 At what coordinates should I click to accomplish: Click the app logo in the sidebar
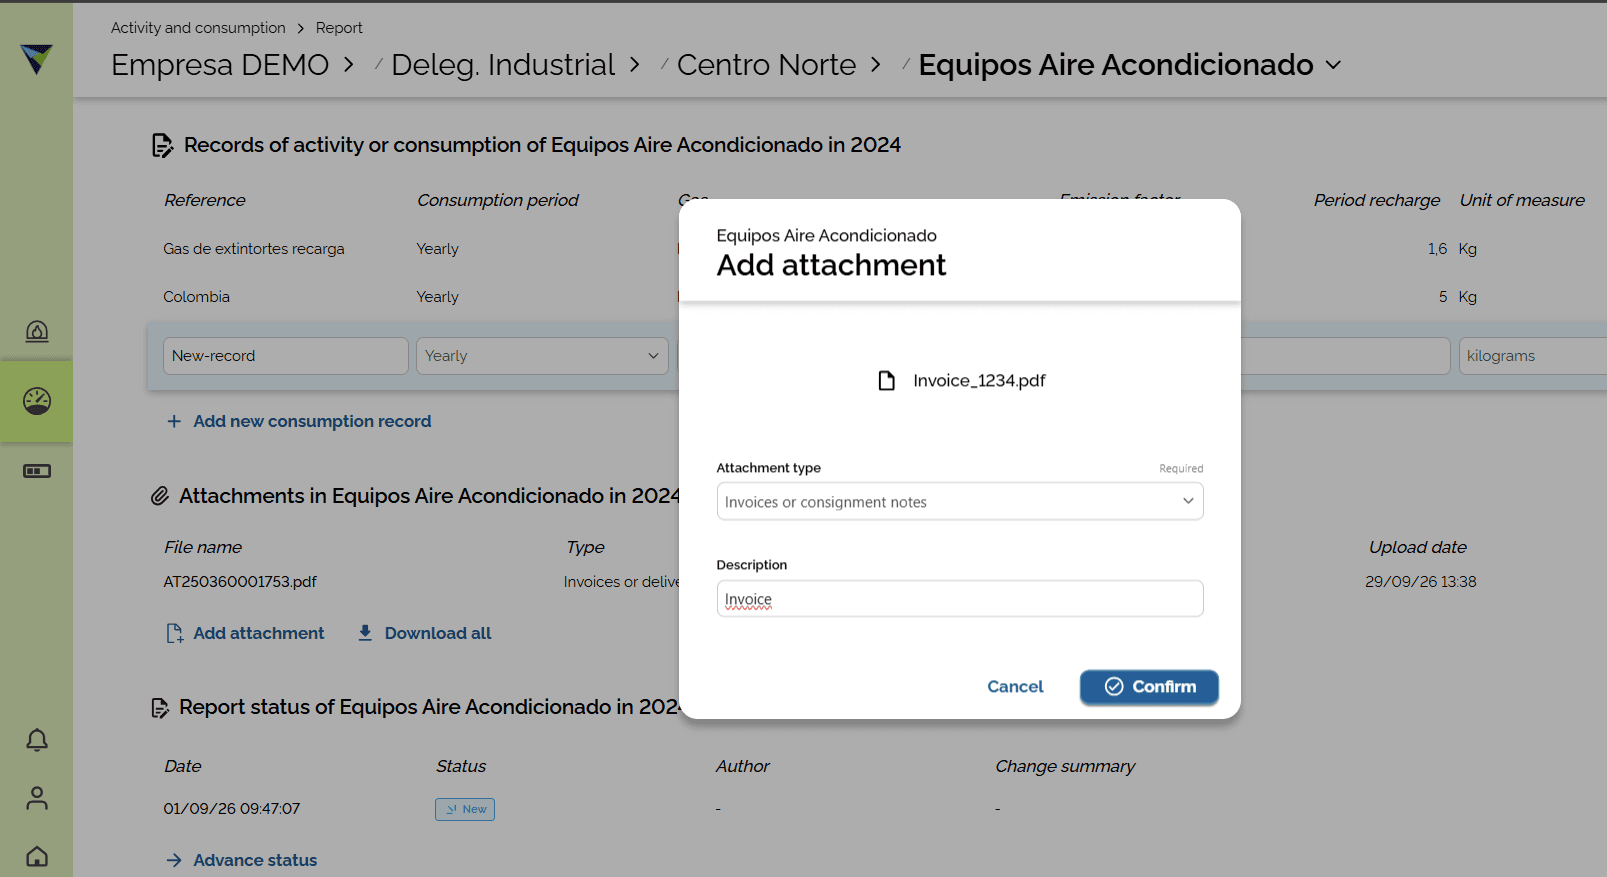click(36, 59)
